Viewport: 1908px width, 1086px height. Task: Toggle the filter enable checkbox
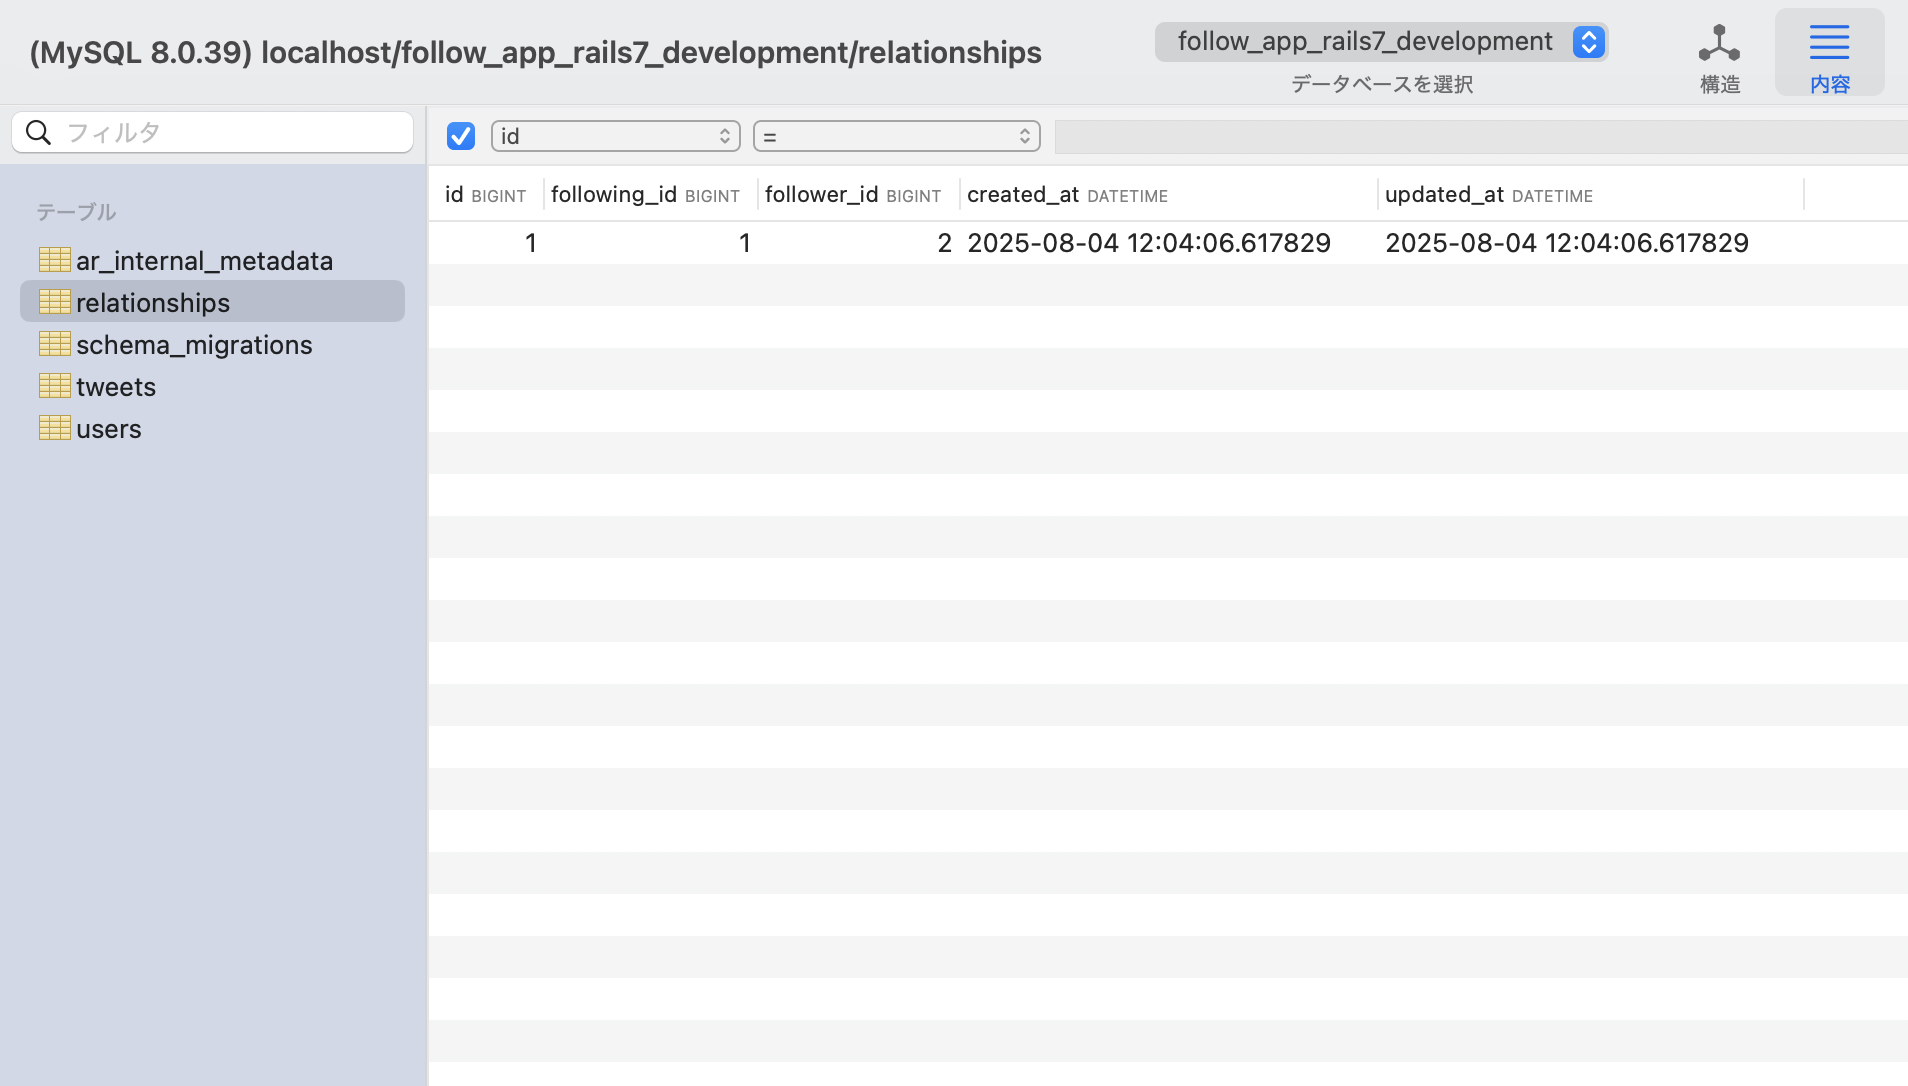pos(461,136)
